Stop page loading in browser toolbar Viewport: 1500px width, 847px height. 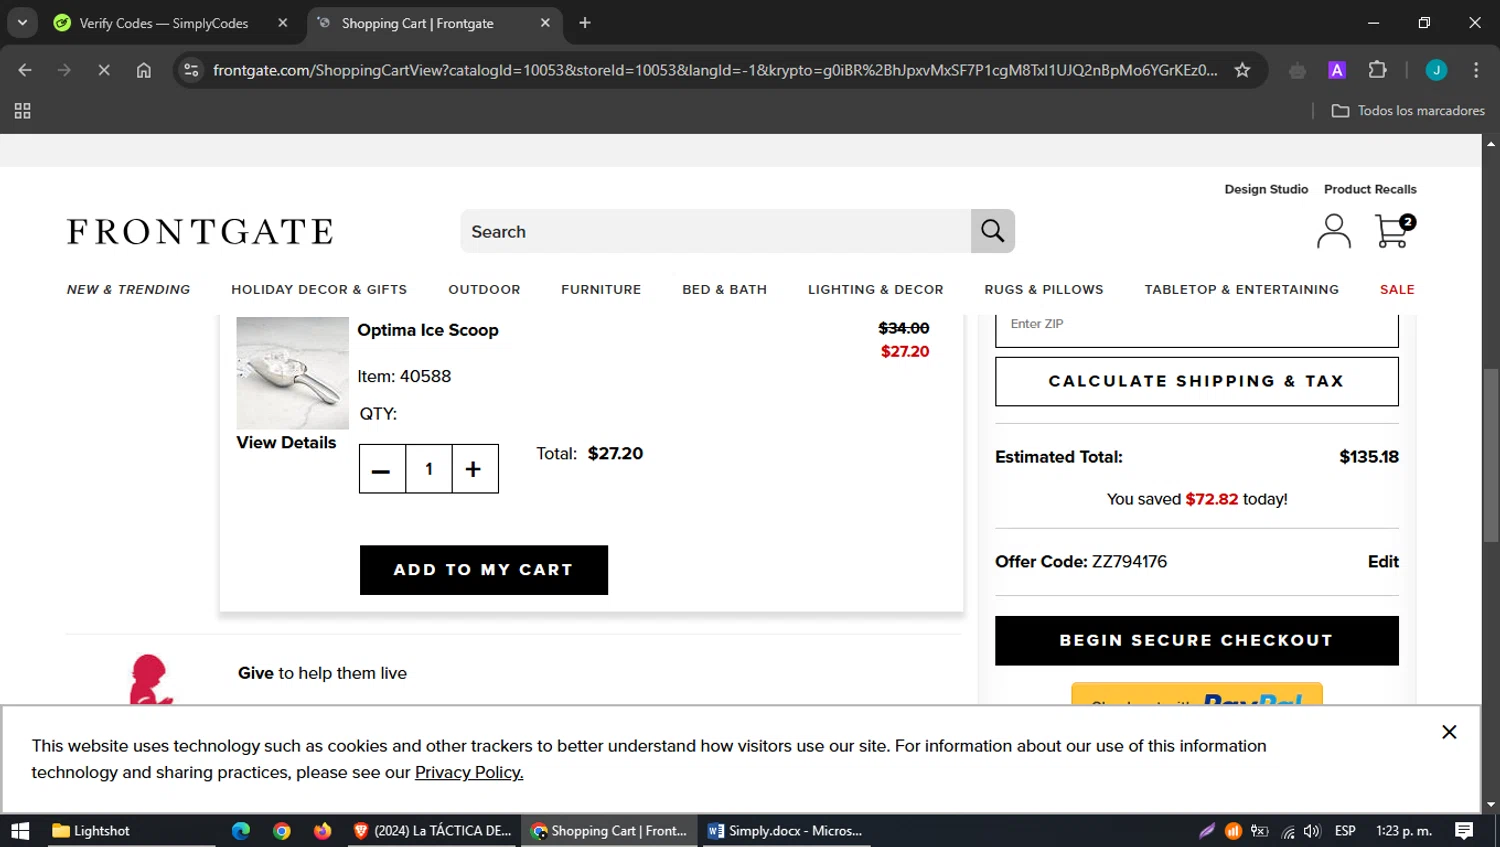coord(104,70)
